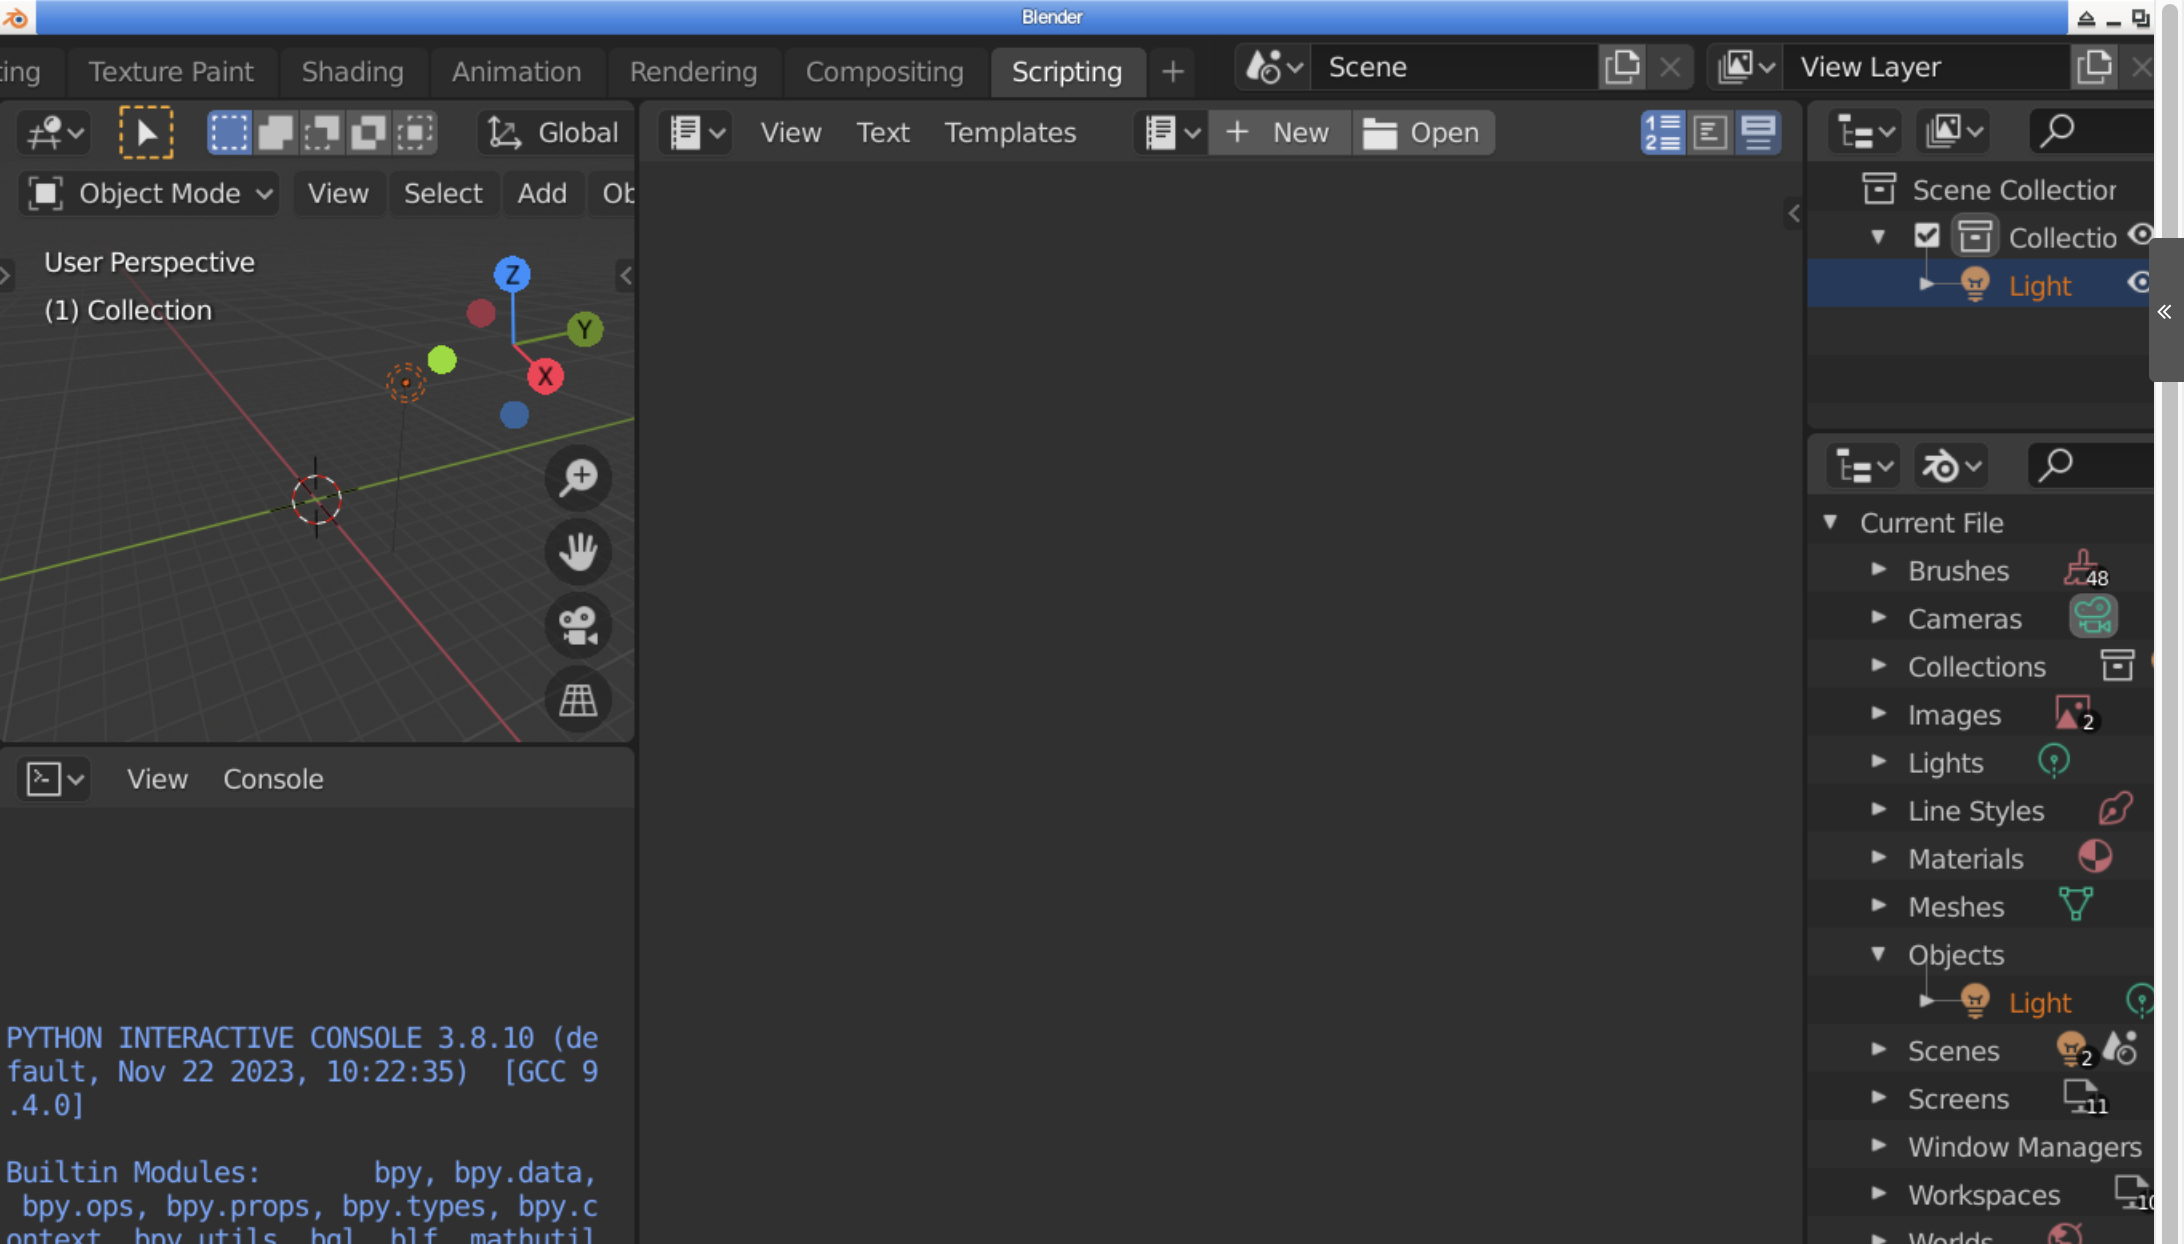Open the Object Mode dropdown
Viewport: 2184px width, 1244px height.
150,193
